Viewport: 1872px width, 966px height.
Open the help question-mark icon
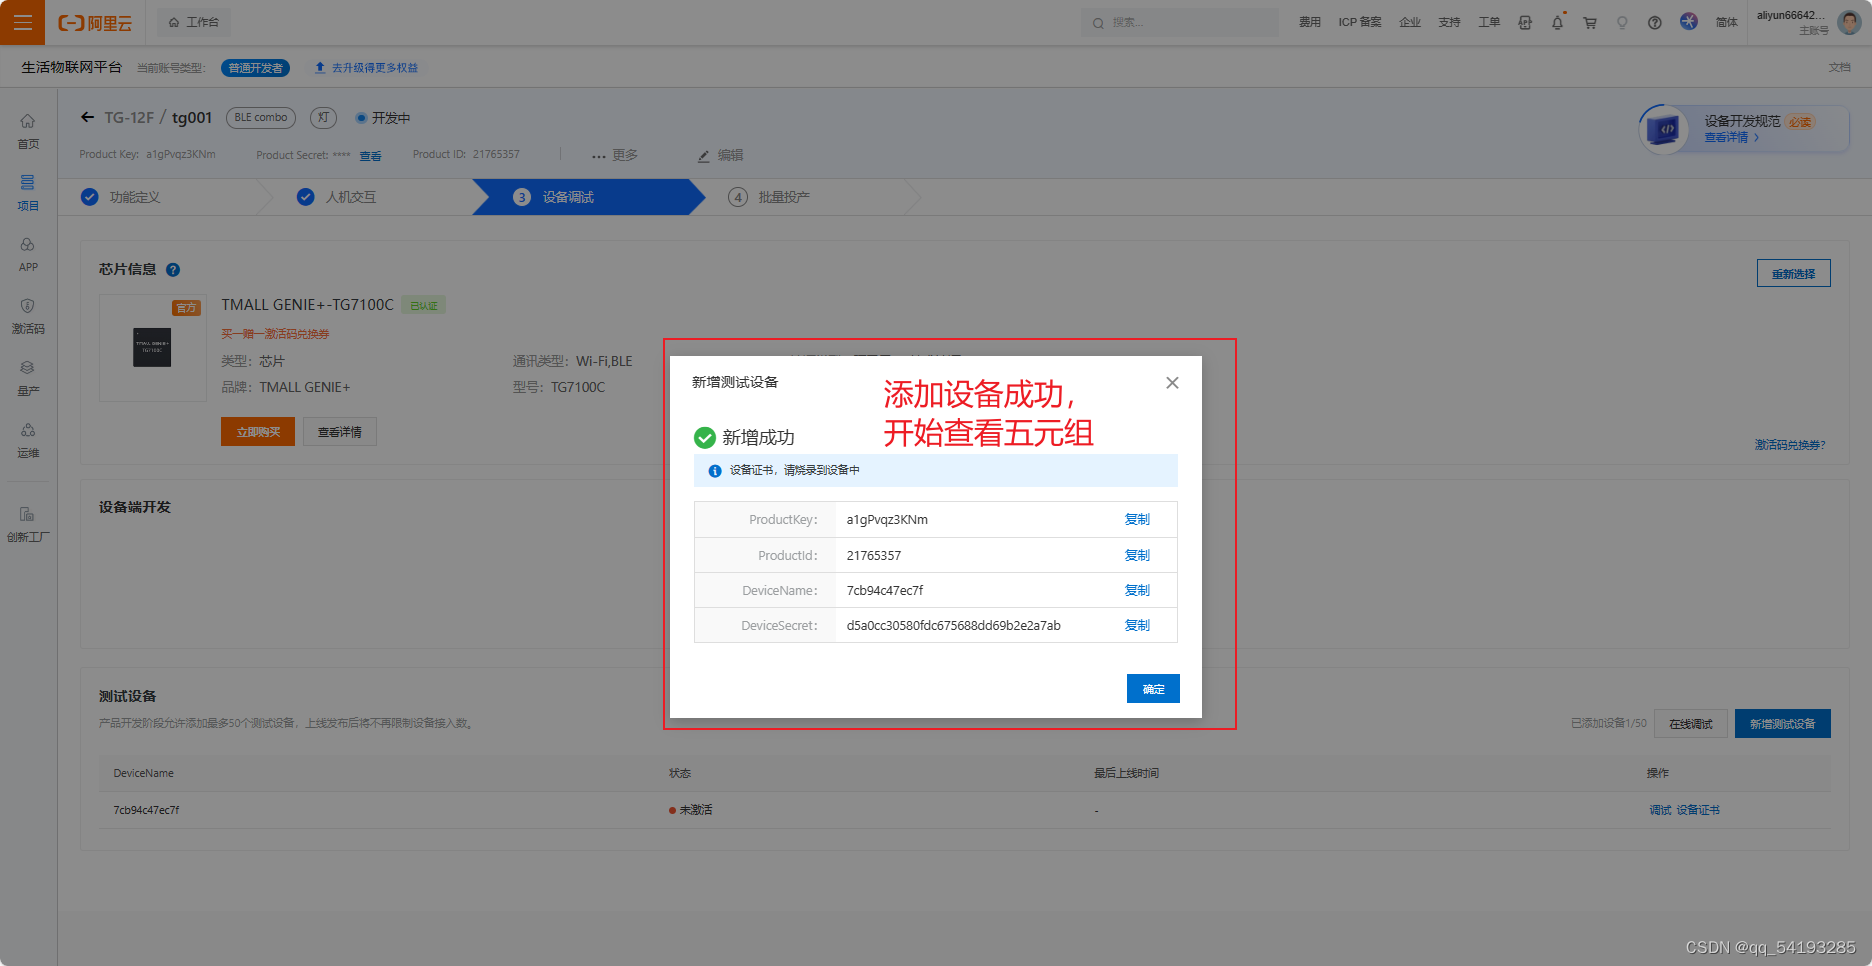click(1655, 22)
